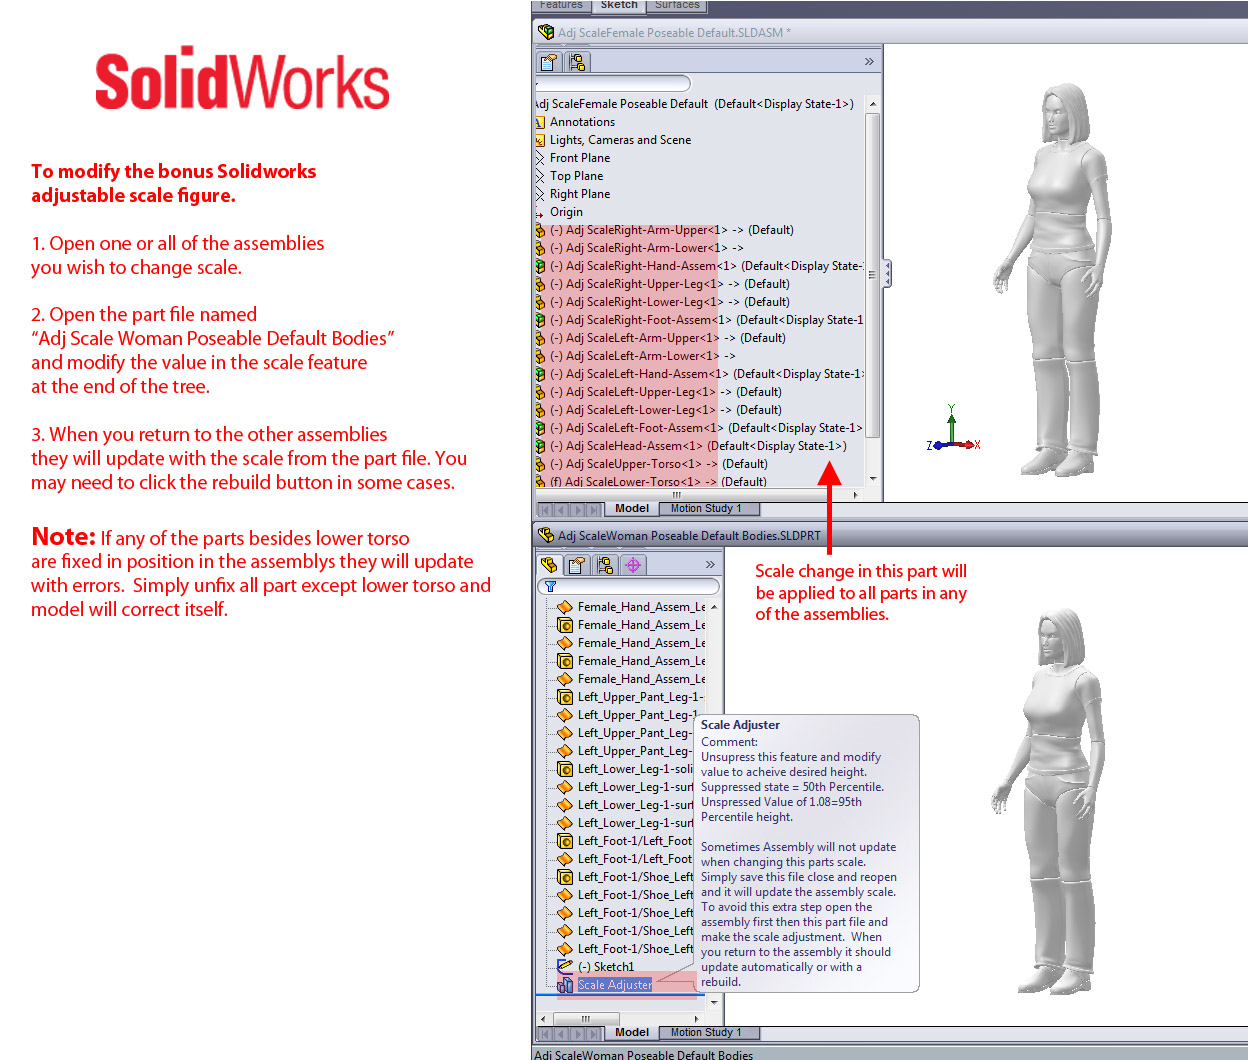Select Top Plane in the feature tree
Image resolution: width=1248 pixels, height=1060 pixels.
coord(576,175)
